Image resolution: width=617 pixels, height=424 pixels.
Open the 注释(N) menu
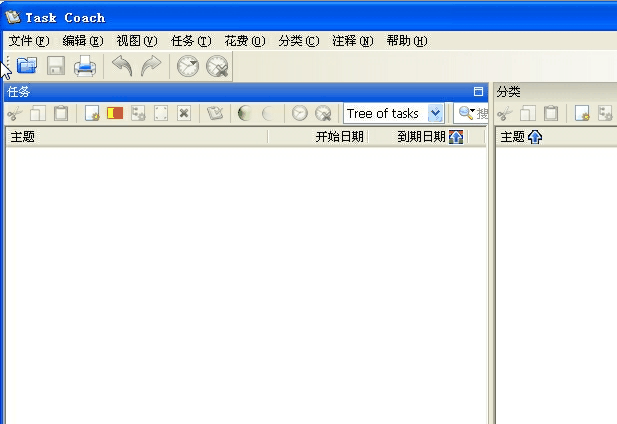tap(353, 41)
